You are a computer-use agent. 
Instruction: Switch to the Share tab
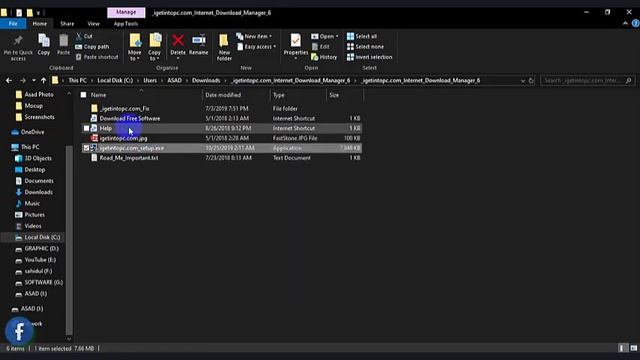pyautogui.click(x=67, y=24)
